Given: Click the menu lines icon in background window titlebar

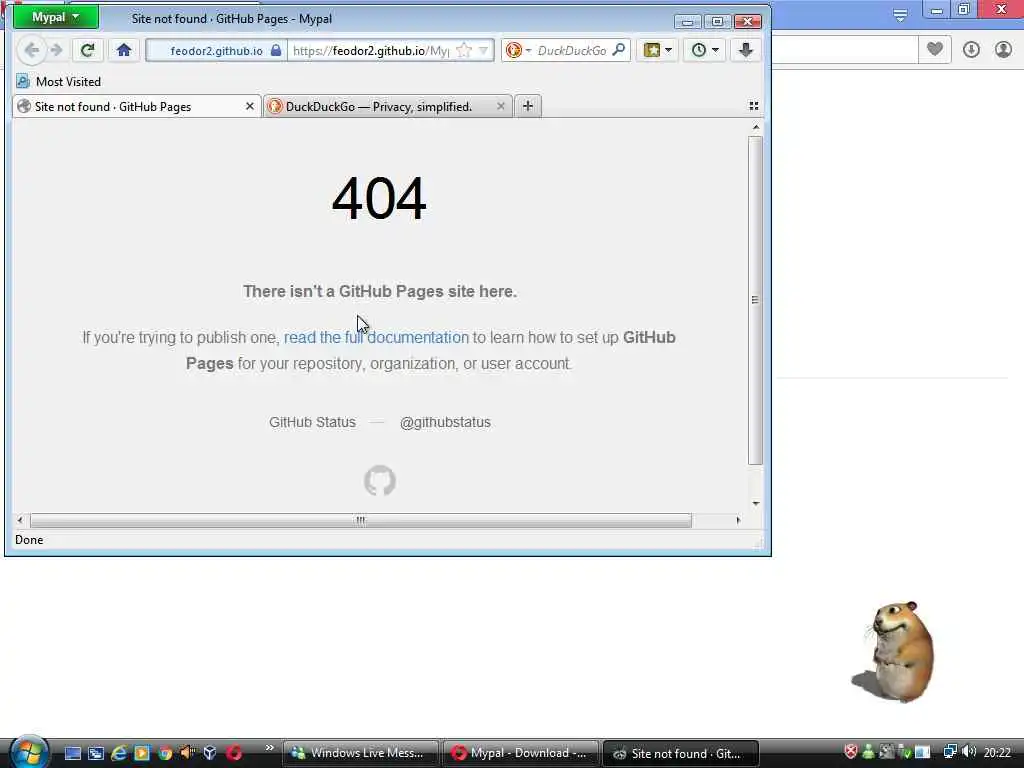Looking at the screenshot, I should [x=900, y=15].
